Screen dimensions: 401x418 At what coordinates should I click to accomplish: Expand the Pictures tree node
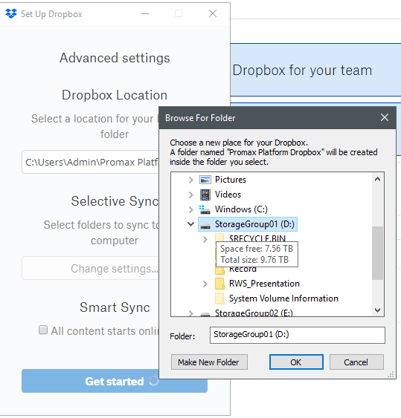(191, 180)
